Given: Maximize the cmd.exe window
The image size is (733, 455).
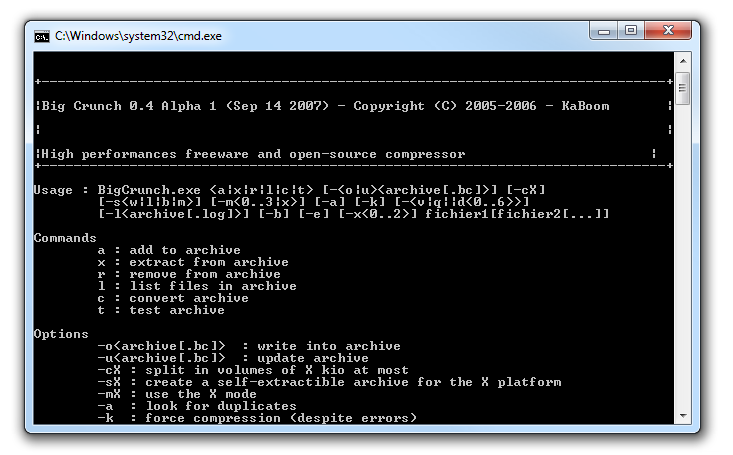Looking at the screenshot, I should coord(631,31).
